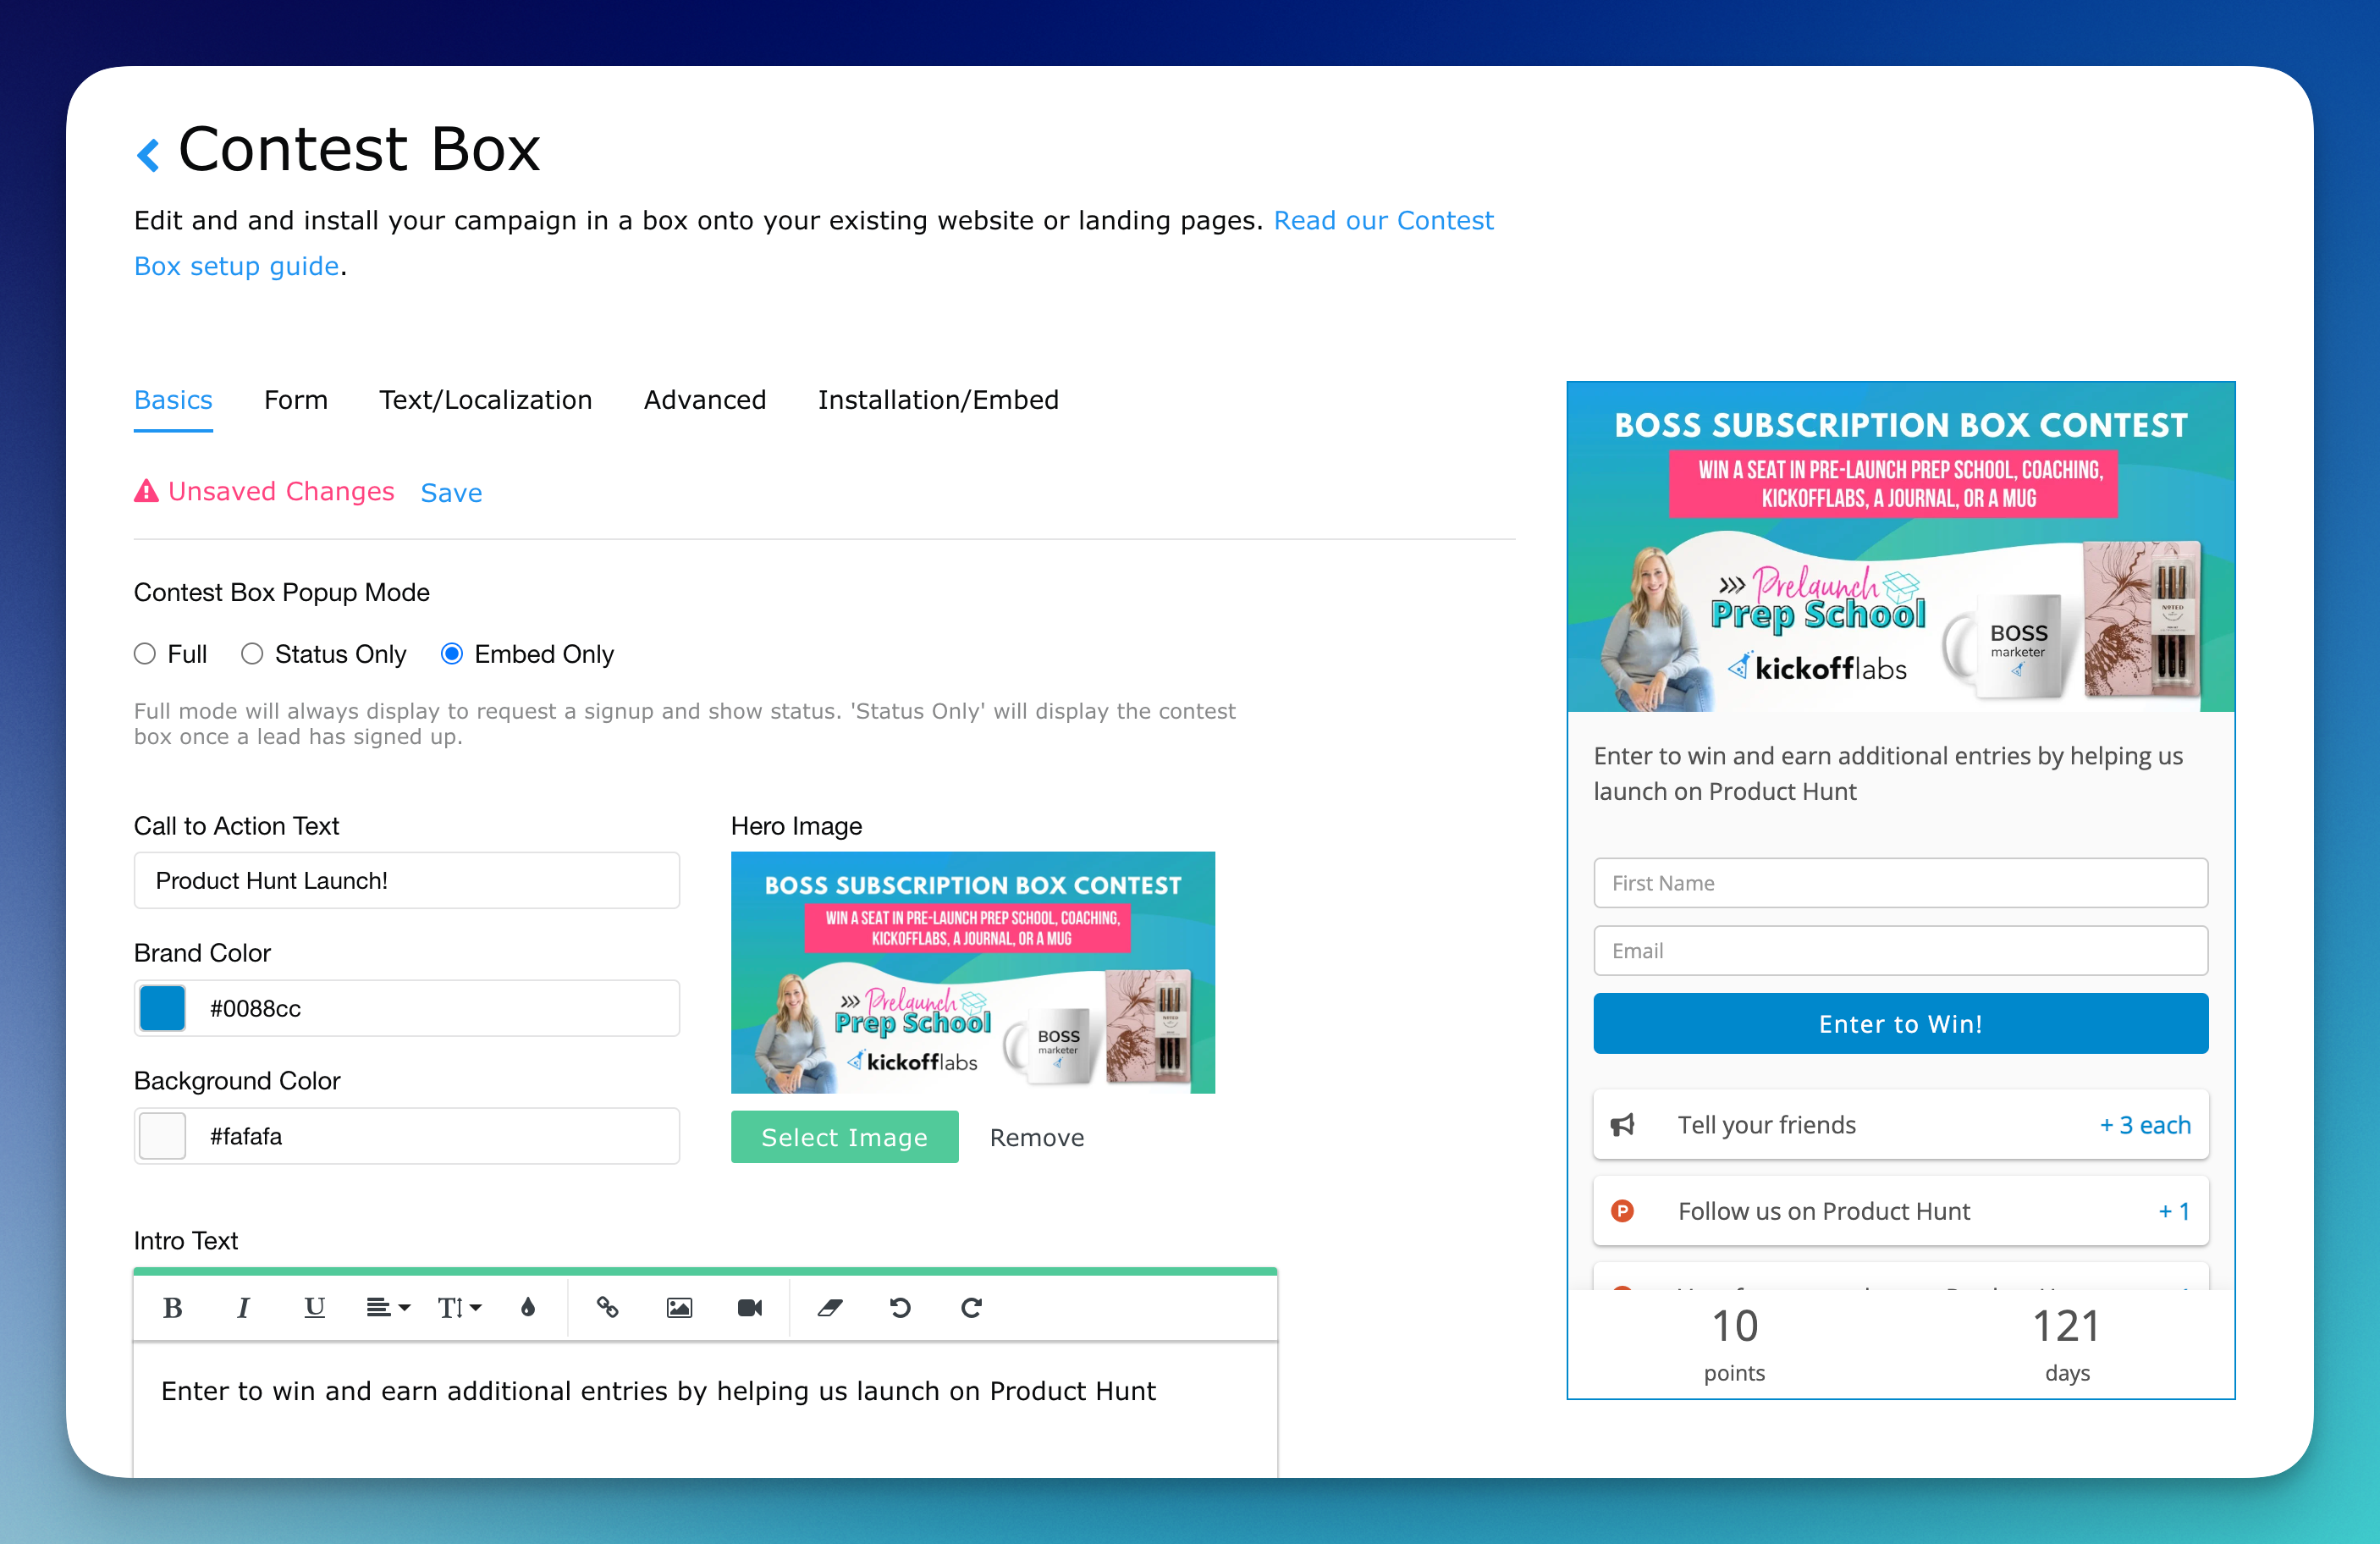Open the text alignment dropdown

387,1308
